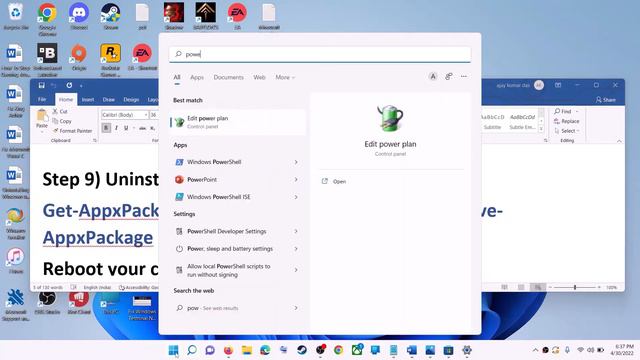640x360 pixels.
Task: Open the Select dropdown in Word
Action: coord(567,131)
